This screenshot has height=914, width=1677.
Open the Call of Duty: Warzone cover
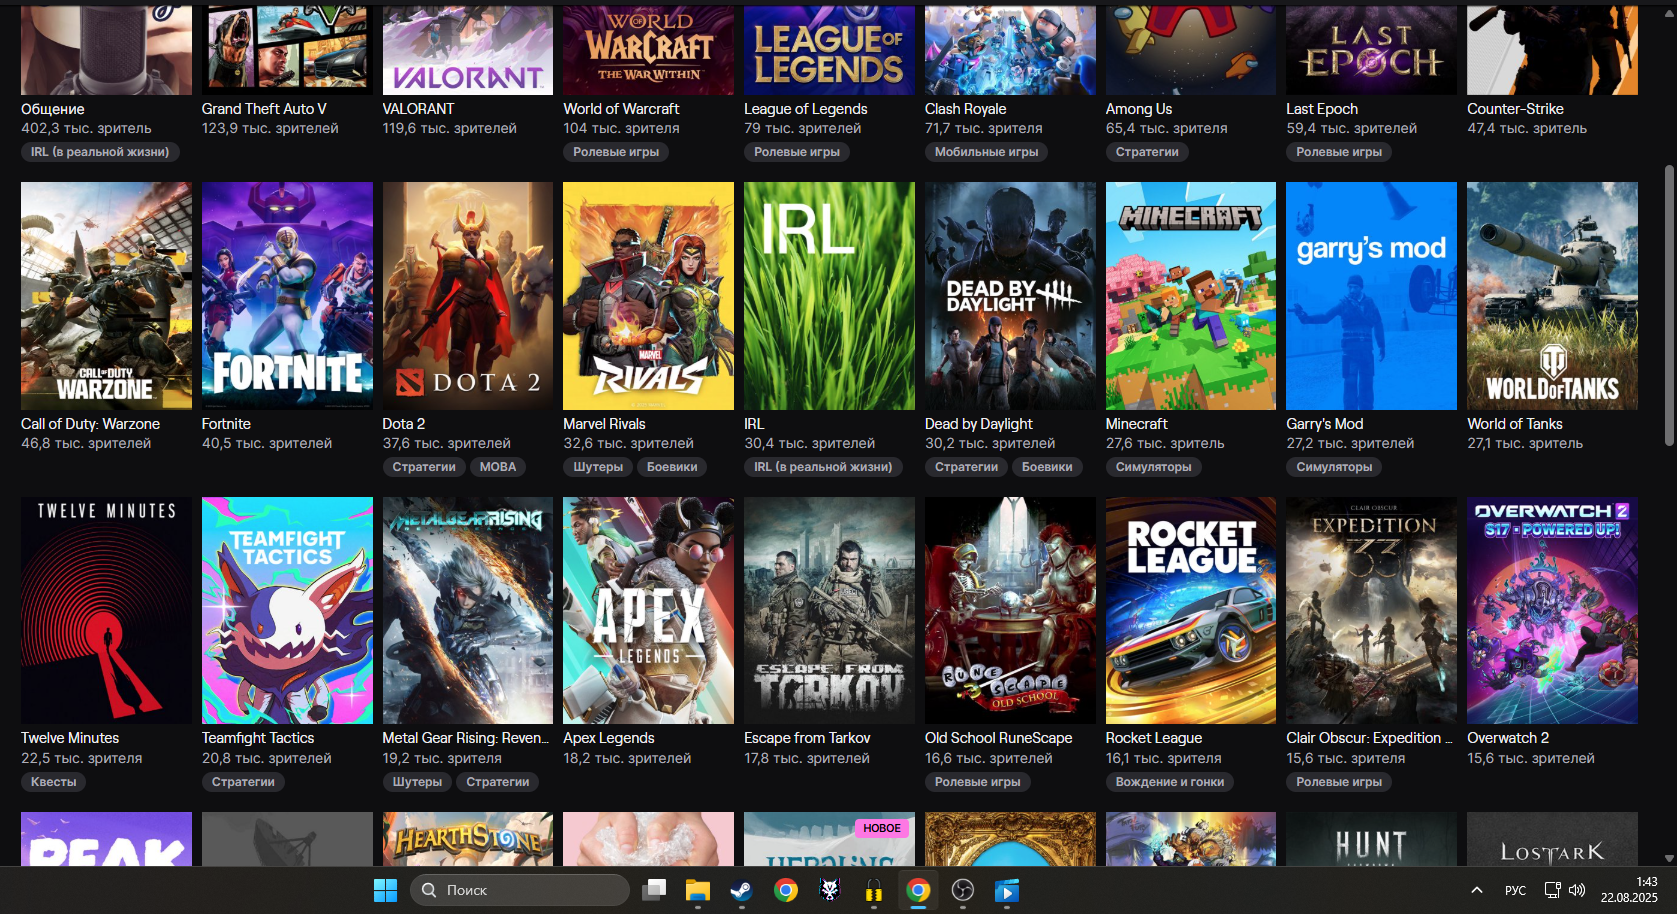click(x=106, y=296)
